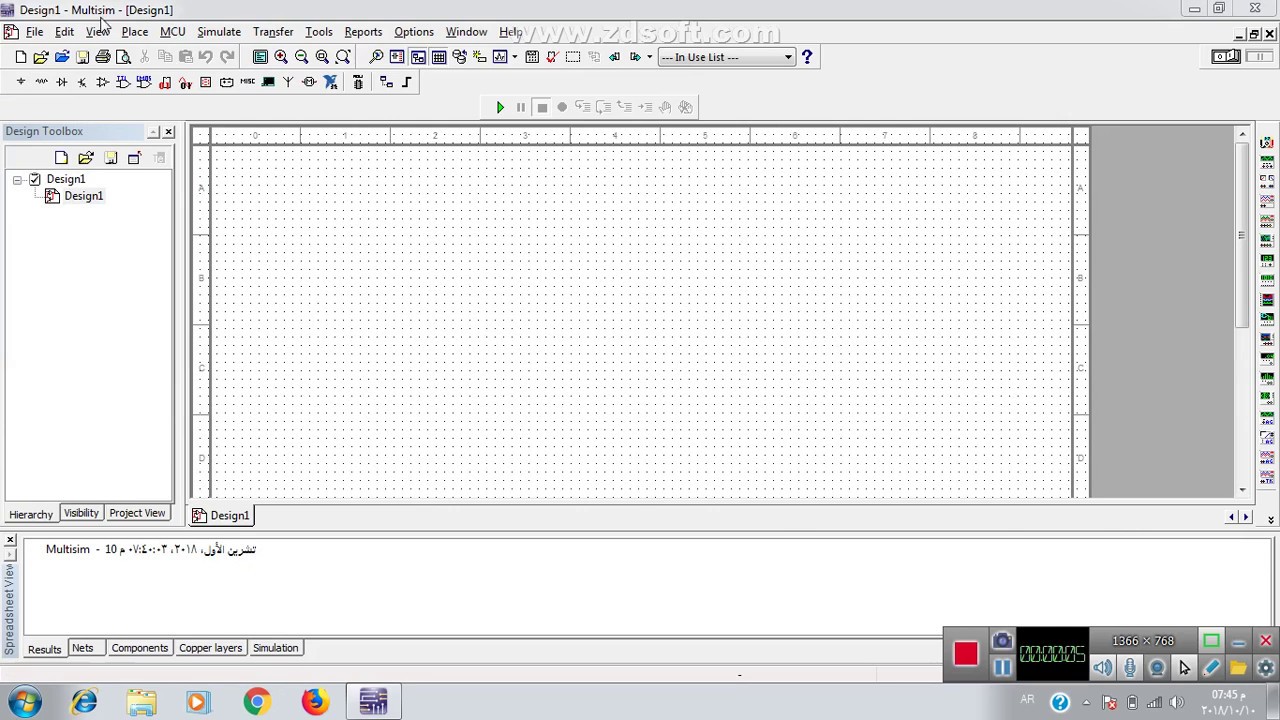Click the Zoom Out magnifier

tap(301, 57)
